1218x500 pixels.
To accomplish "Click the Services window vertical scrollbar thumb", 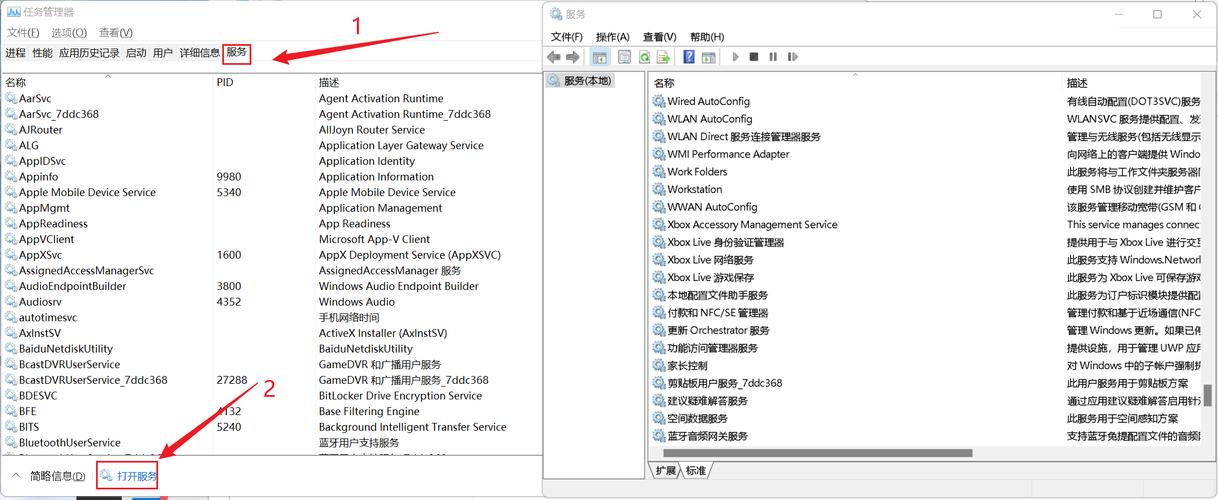I will (1207, 394).
